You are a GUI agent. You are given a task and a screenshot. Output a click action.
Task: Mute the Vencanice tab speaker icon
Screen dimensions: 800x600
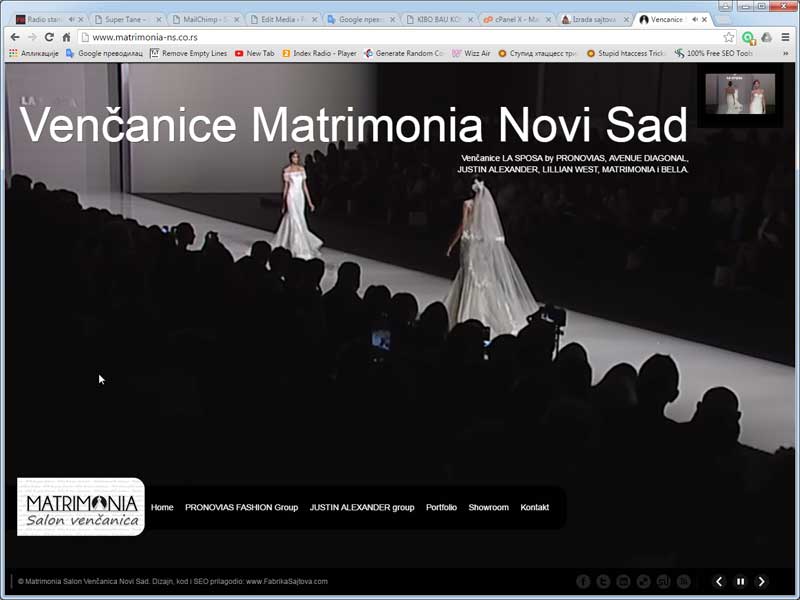694,19
